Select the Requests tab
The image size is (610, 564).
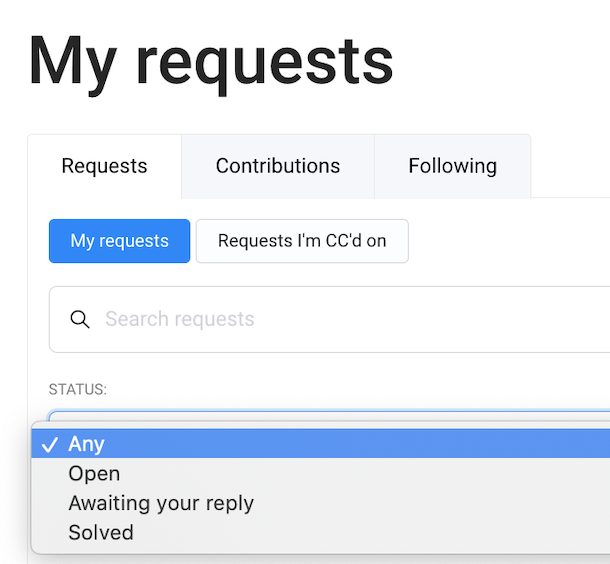pos(104,166)
